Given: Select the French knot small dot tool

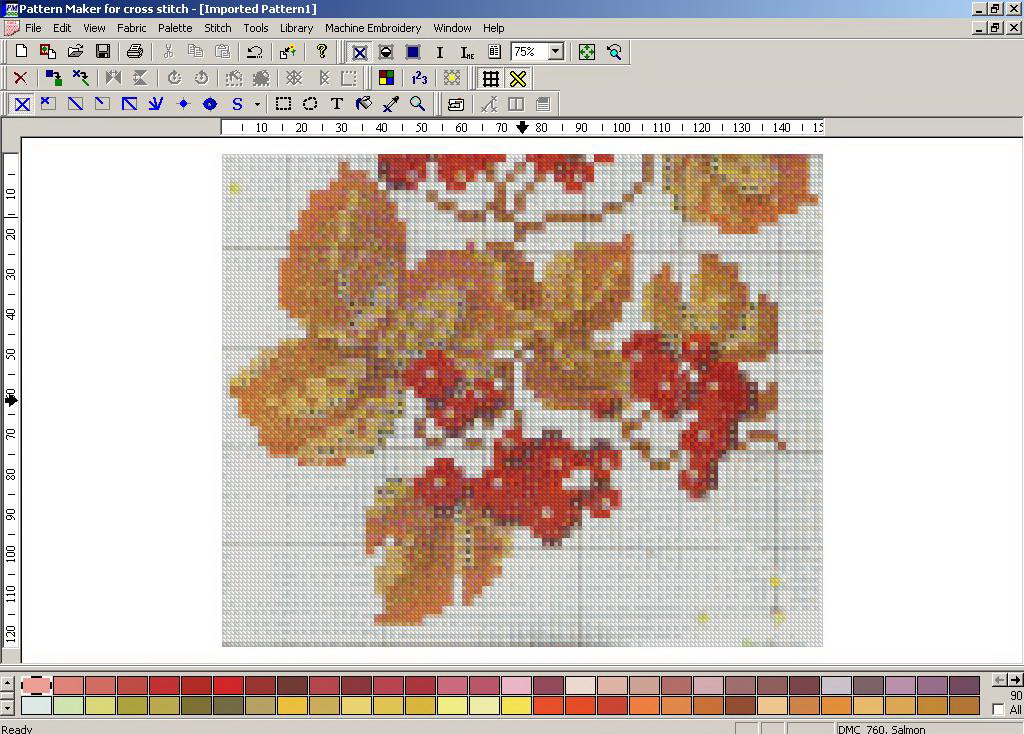Looking at the screenshot, I should 183,104.
